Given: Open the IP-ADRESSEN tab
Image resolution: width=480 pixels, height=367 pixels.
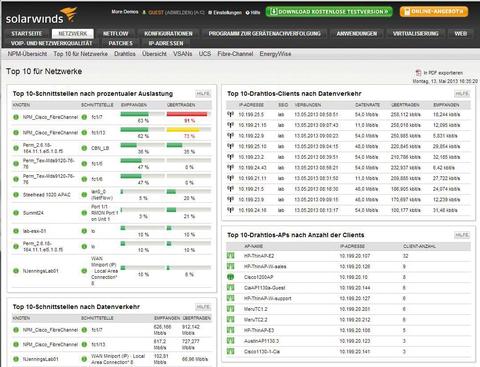Looking at the screenshot, I should click(166, 43).
